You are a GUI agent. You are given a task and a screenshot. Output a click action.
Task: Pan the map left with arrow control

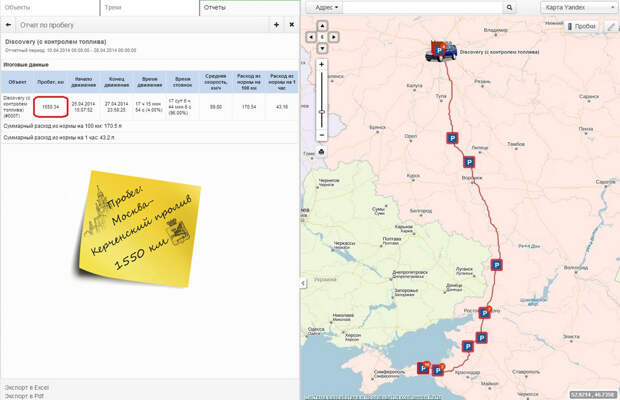tap(311, 37)
